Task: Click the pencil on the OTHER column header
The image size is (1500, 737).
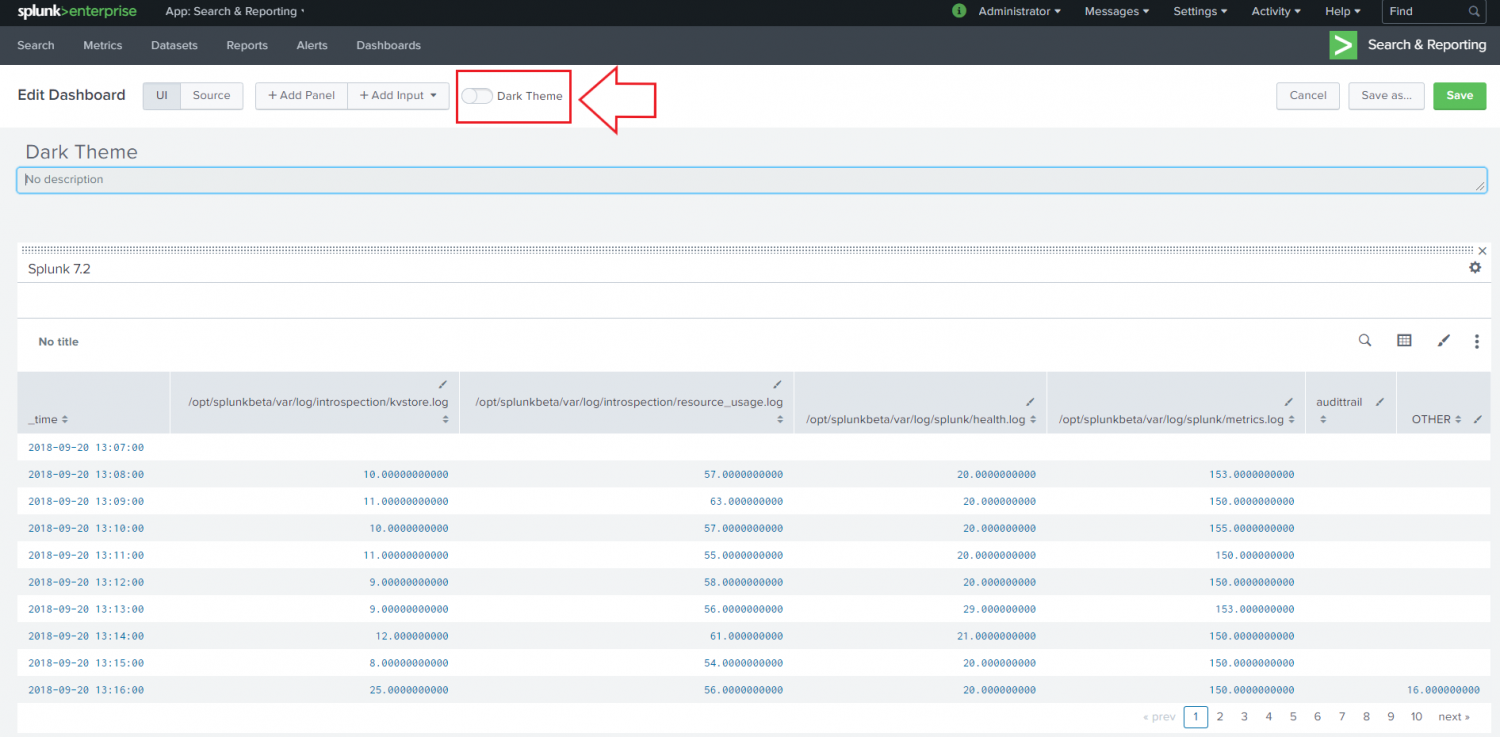Action: pos(1478,419)
